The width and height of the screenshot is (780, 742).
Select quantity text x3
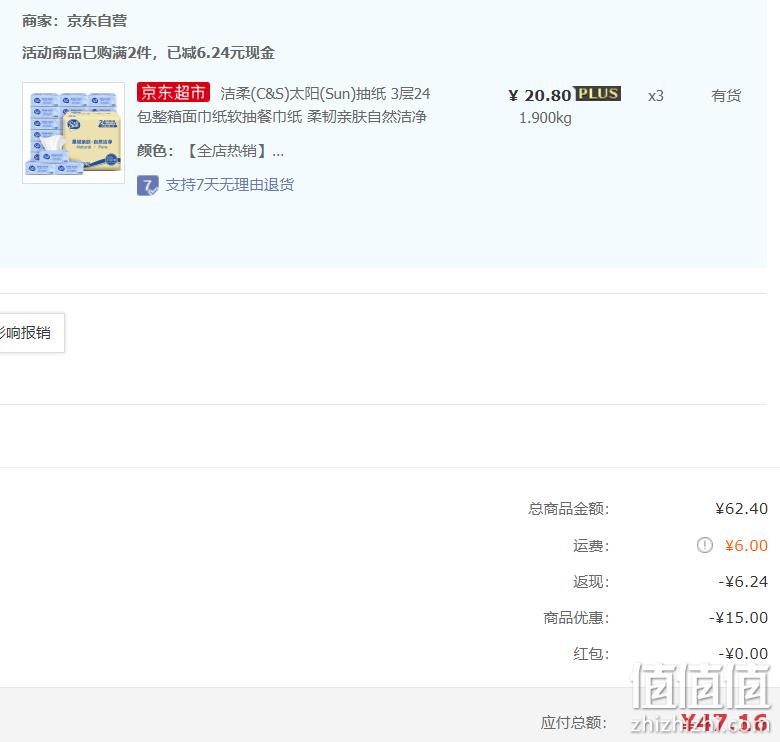tap(656, 95)
